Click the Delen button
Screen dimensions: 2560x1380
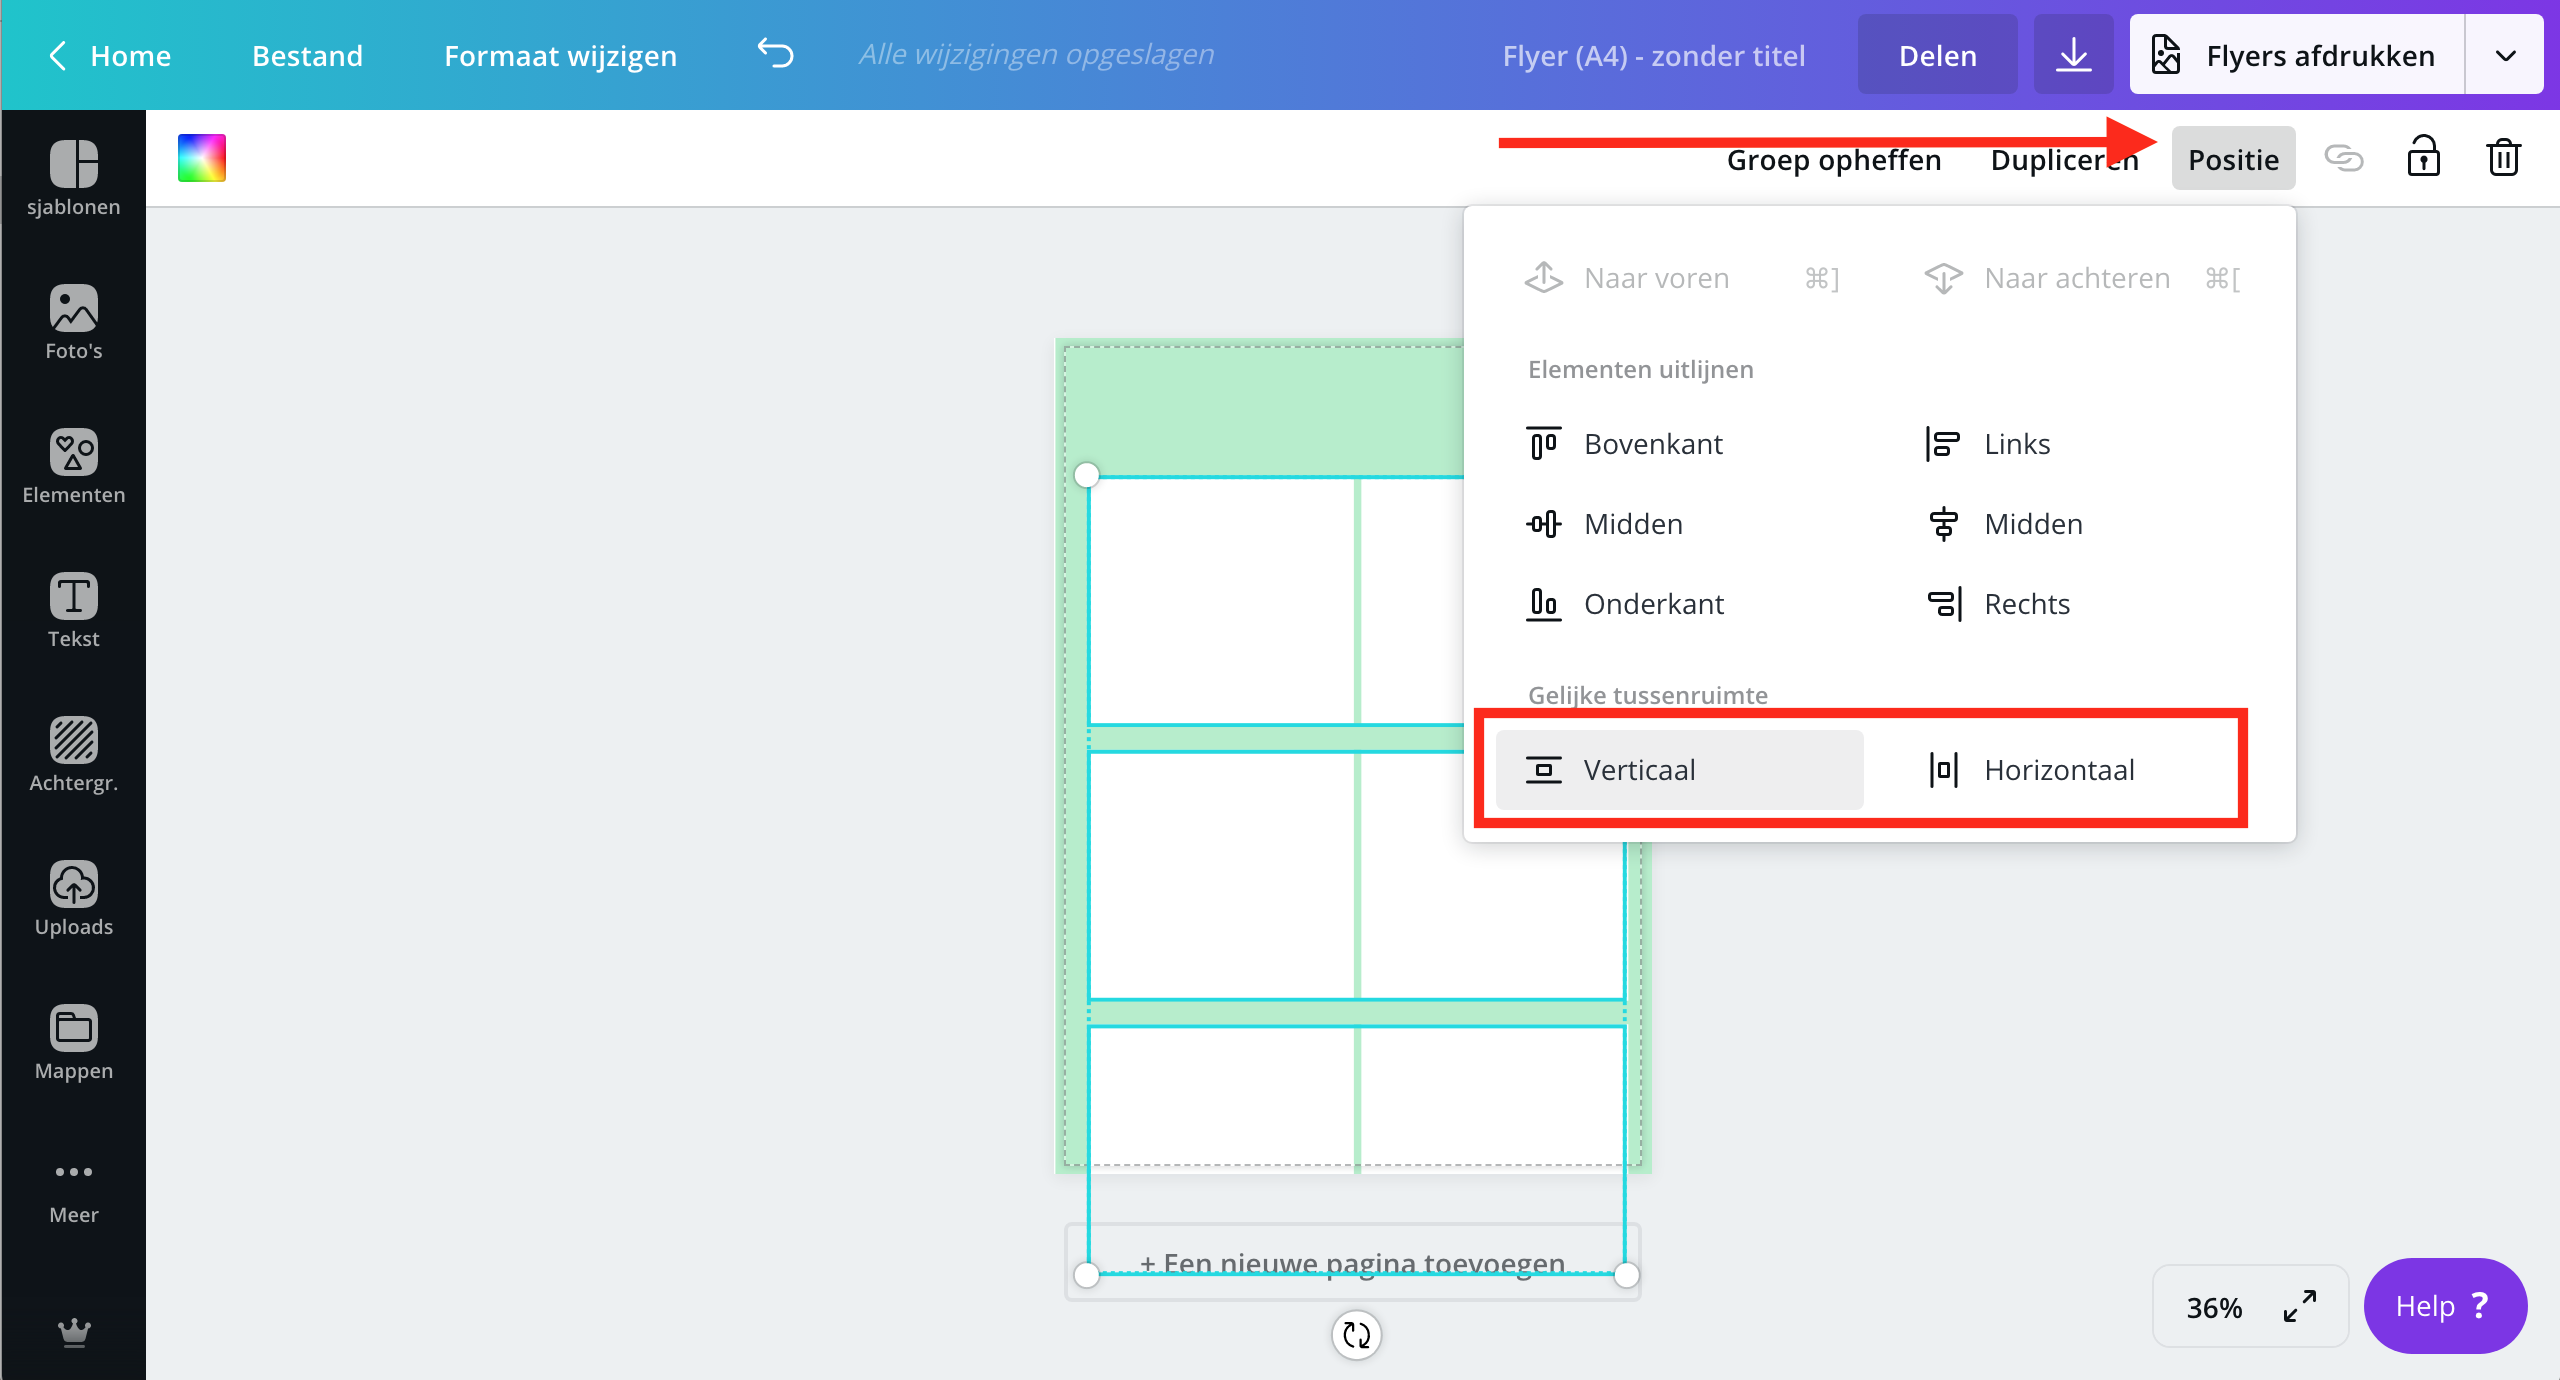coord(1937,55)
